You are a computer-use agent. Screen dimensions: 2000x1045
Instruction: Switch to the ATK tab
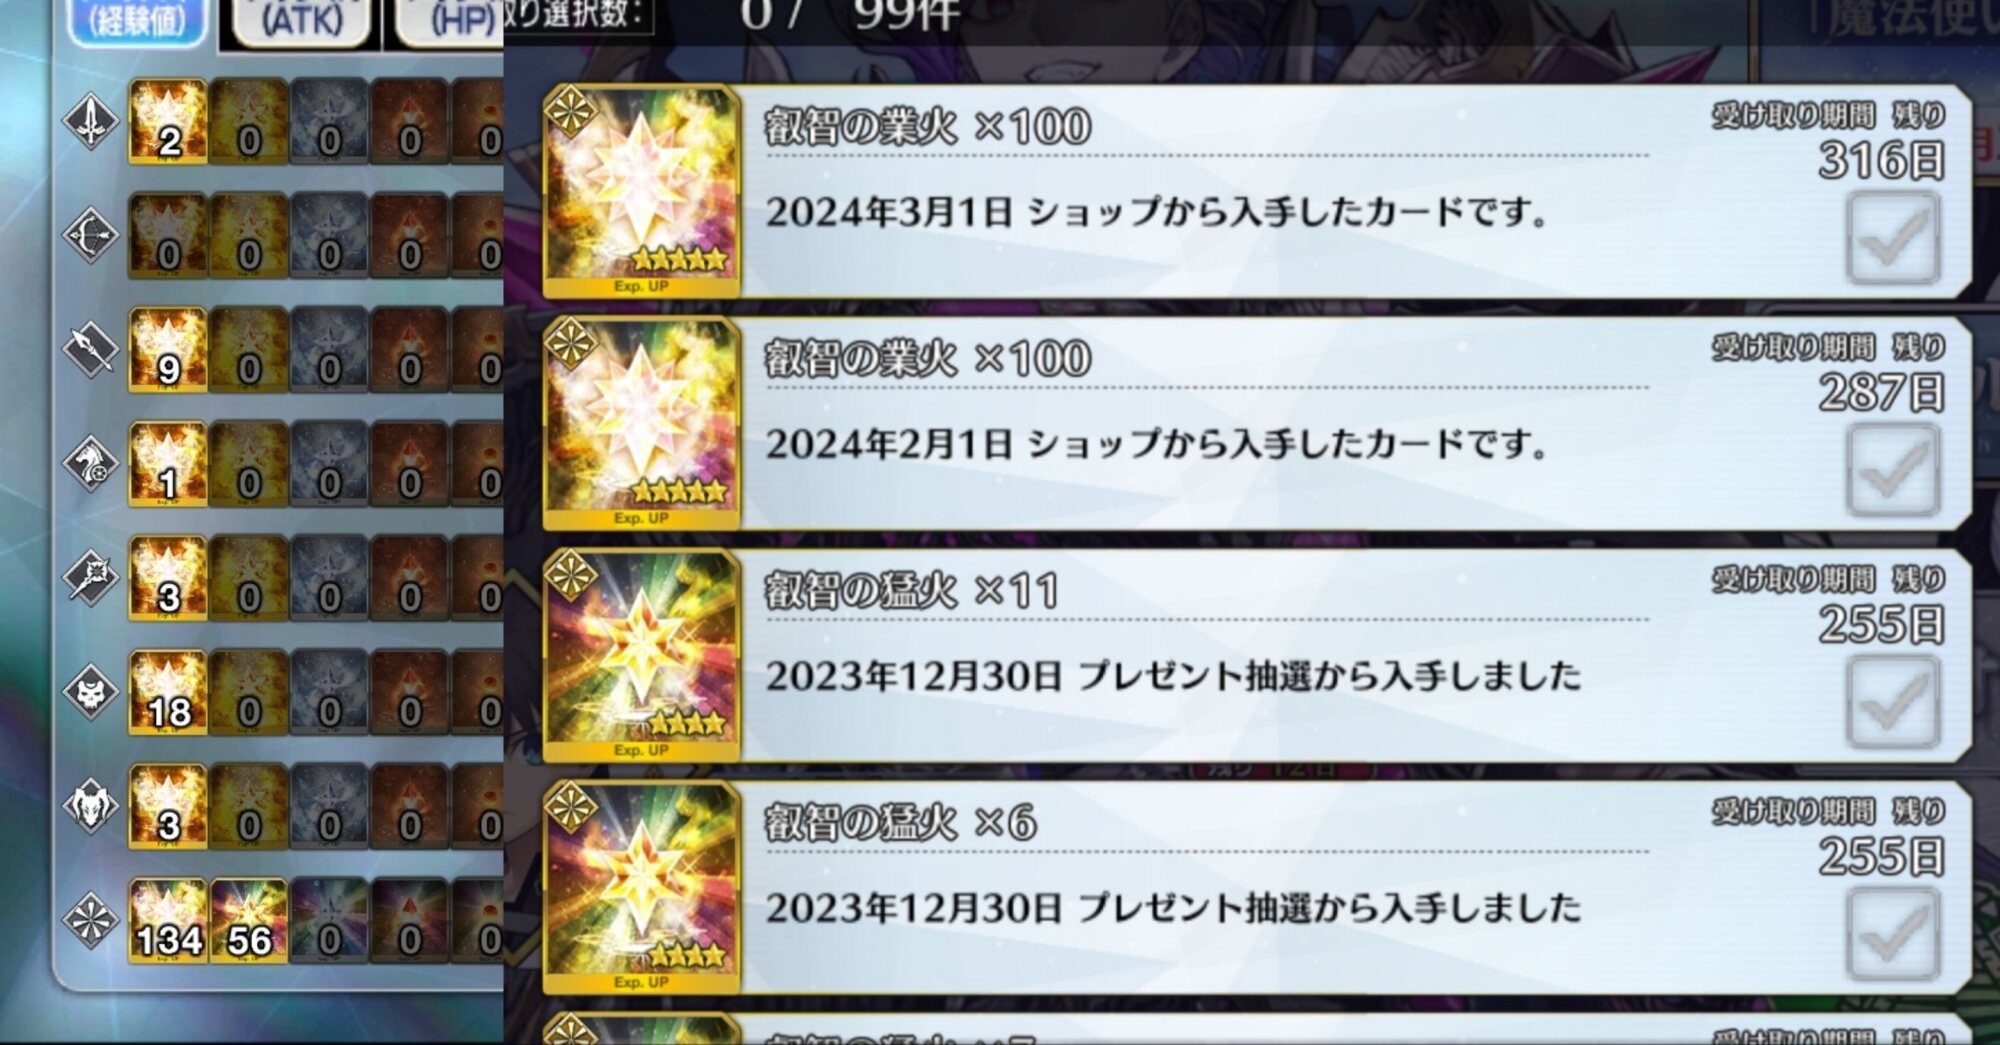(301, 20)
